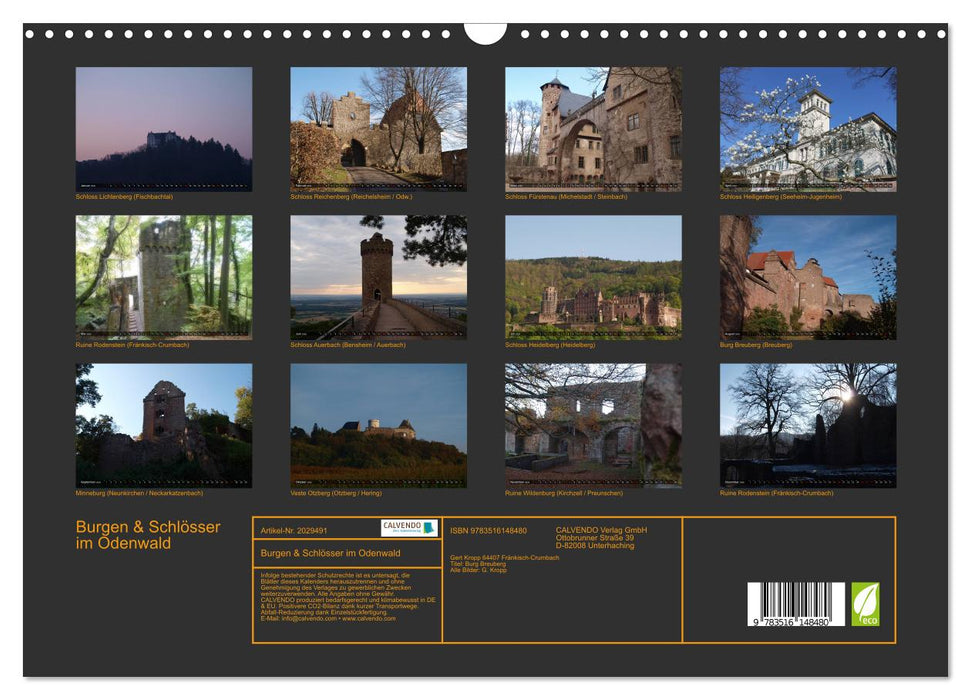Viewport: 971px width, 700px height.
Task: Click the Veste Otzberg hilltop photo
Action: pos(378,425)
